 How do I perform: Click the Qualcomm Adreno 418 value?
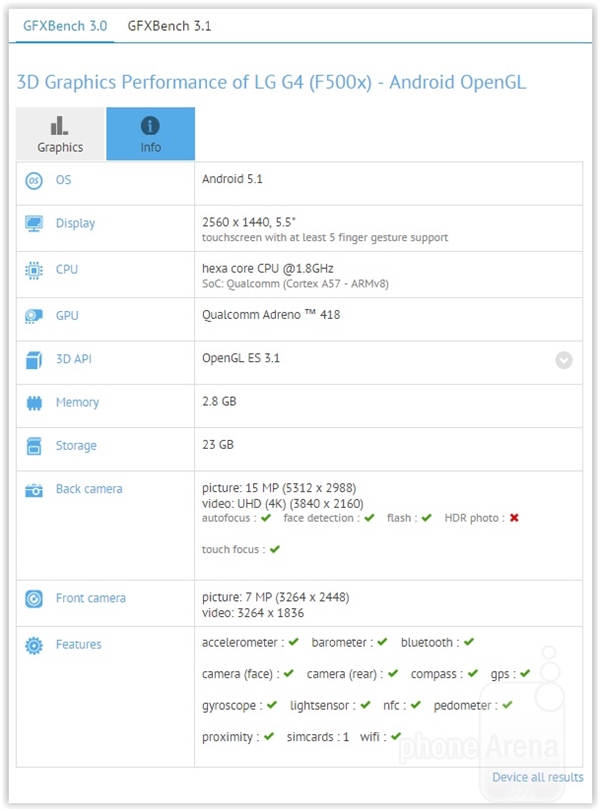click(x=271, y=314)
